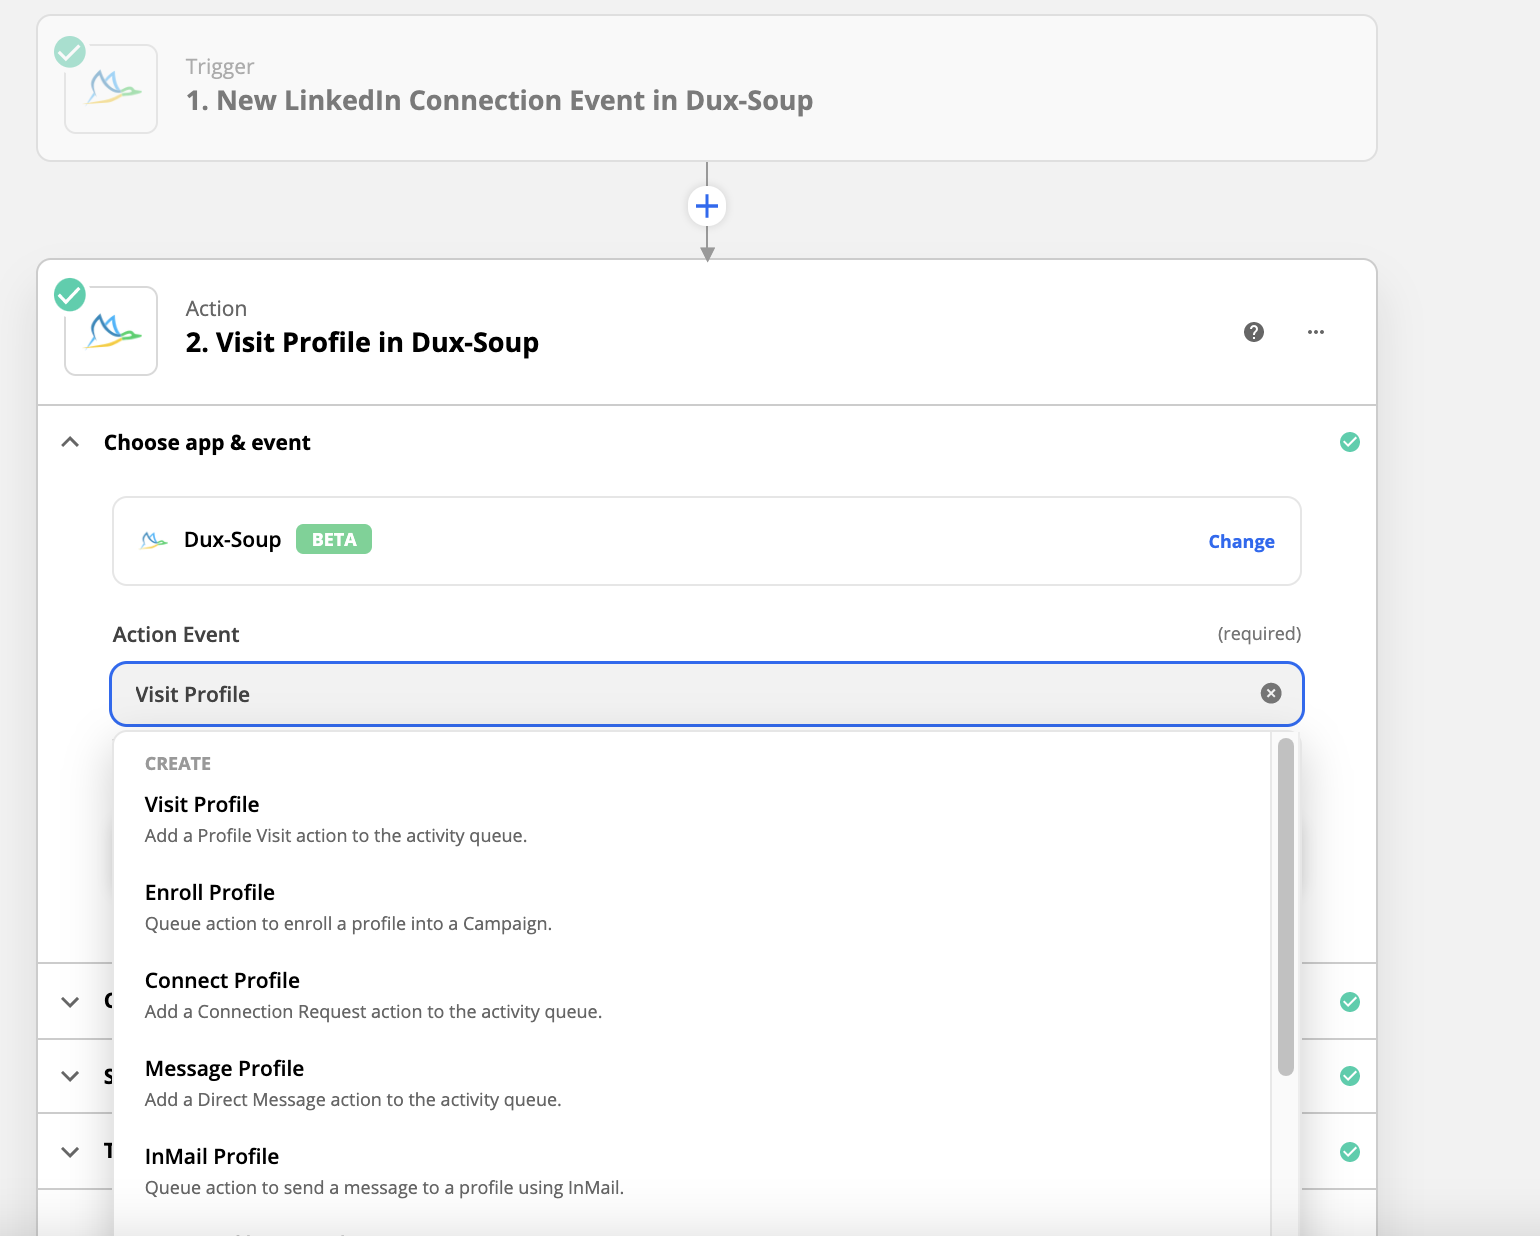
Task: Click the Dux-Soup icon on the Trigger step
Action: coord(111,89)
